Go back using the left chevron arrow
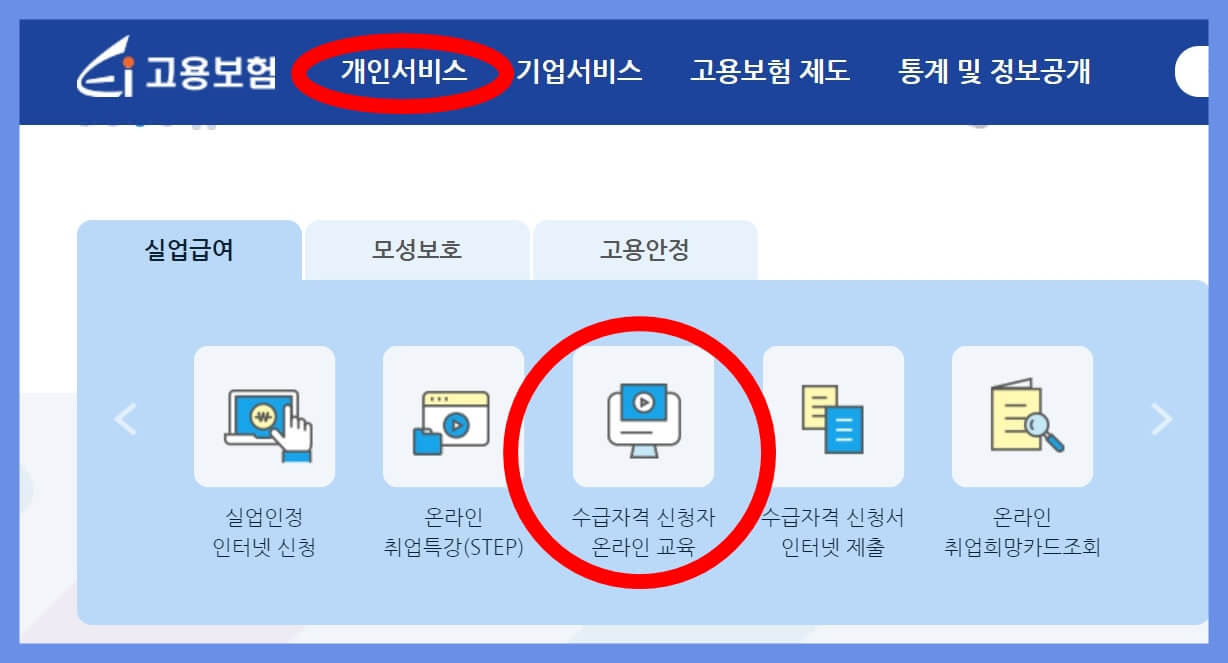The width and height of the screenshot is (1228, 663). (x=124, y=420)
